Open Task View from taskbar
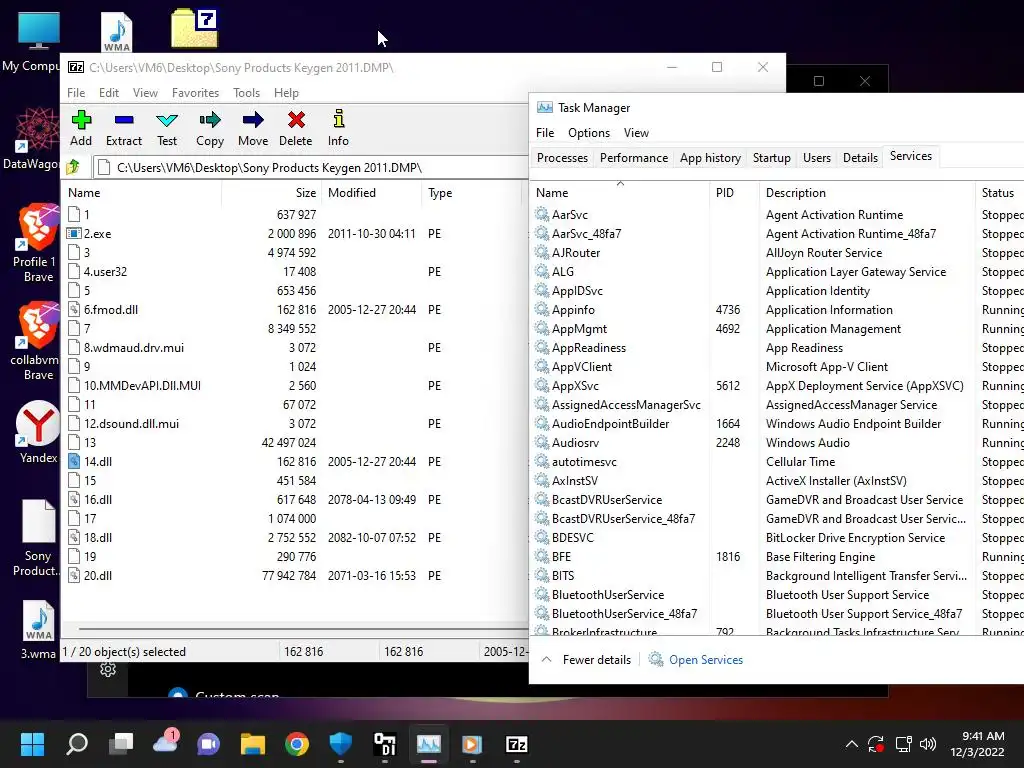The width and height of the screenshot is (1024, 768). [121, 744]
